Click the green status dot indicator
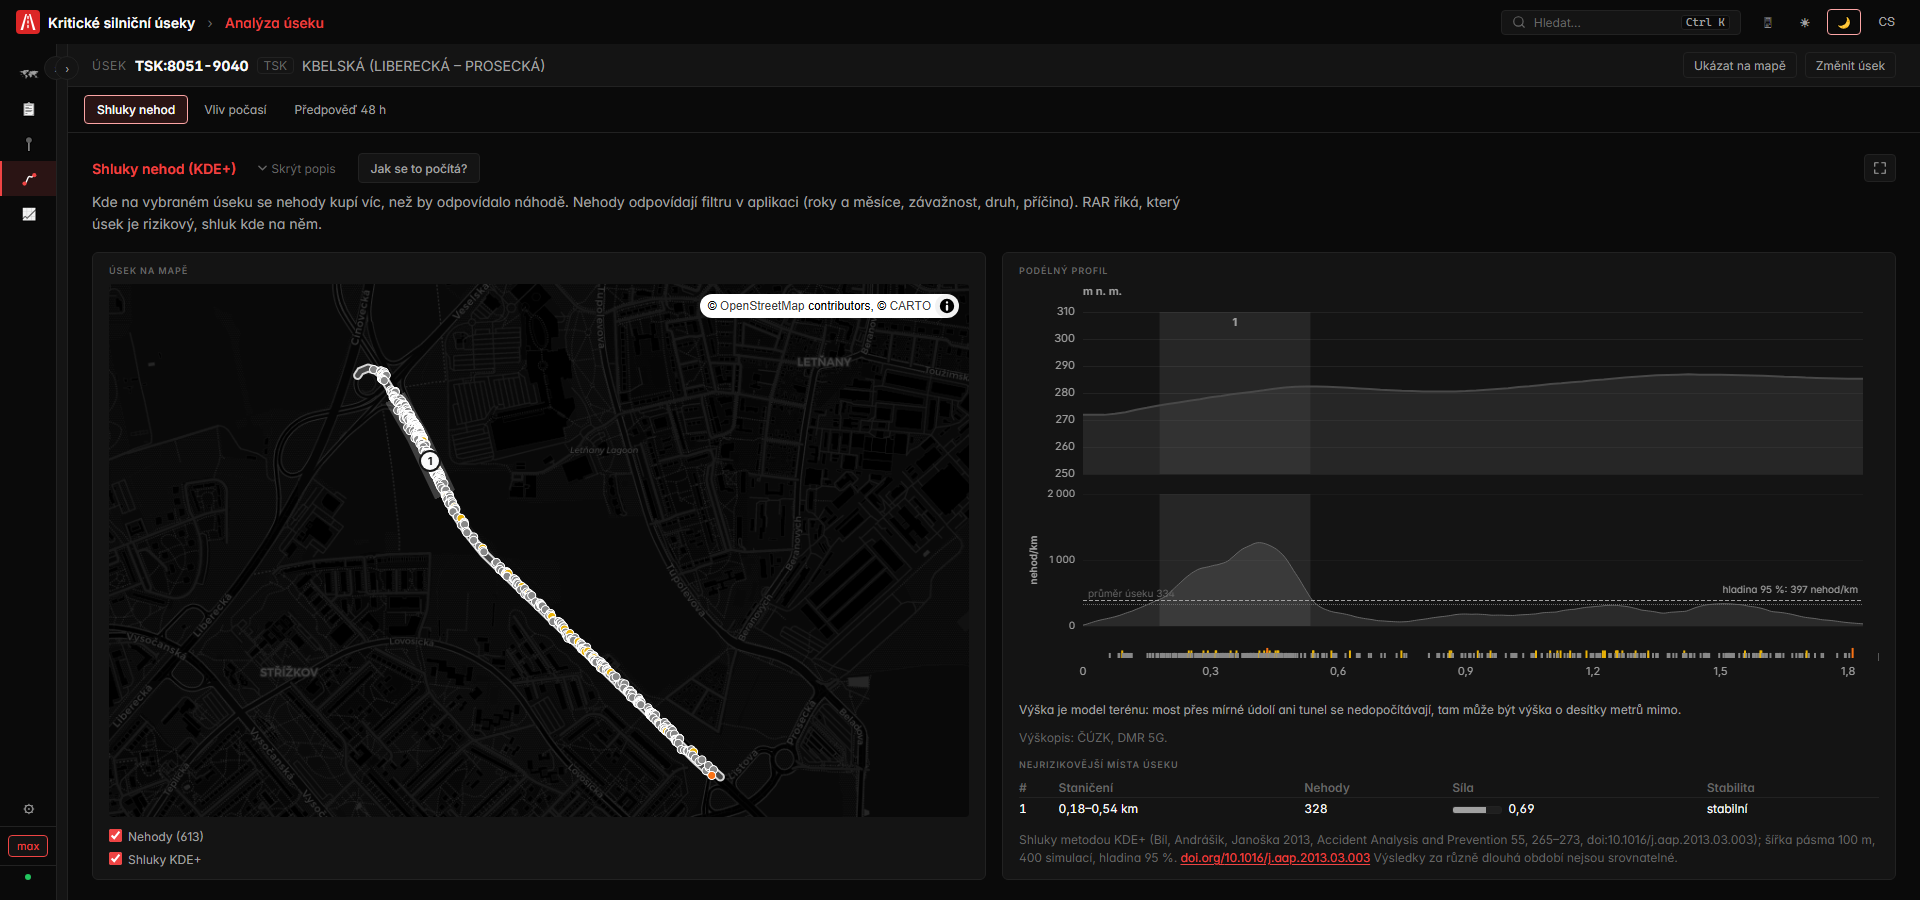This screenshot has height=900, width=1920. coord(28,877)
